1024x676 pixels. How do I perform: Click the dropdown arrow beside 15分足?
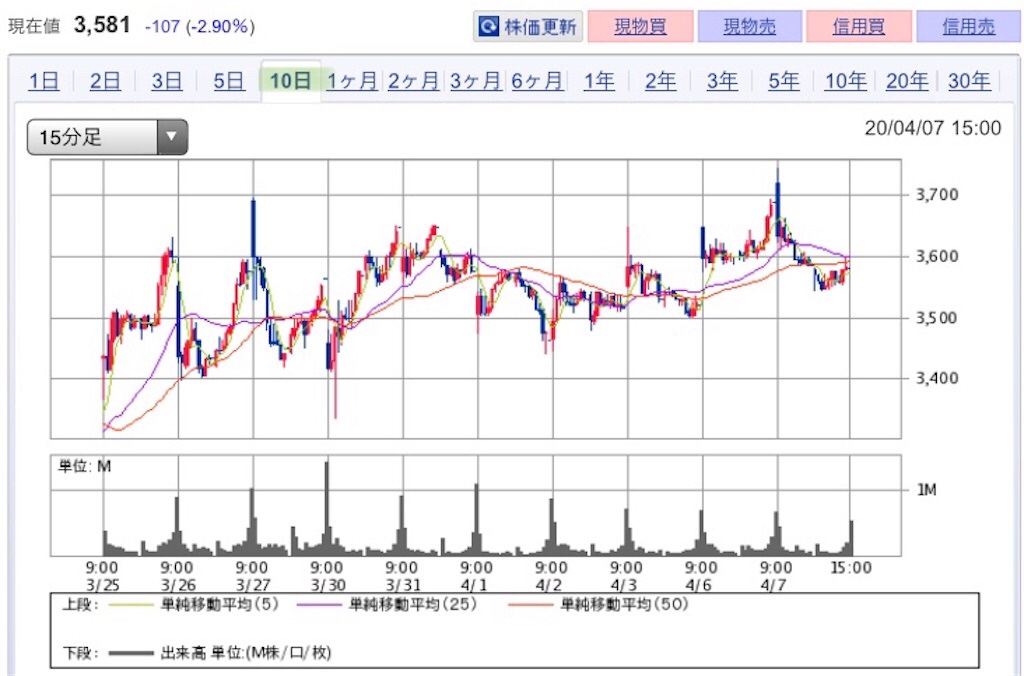tap(172, 137)
